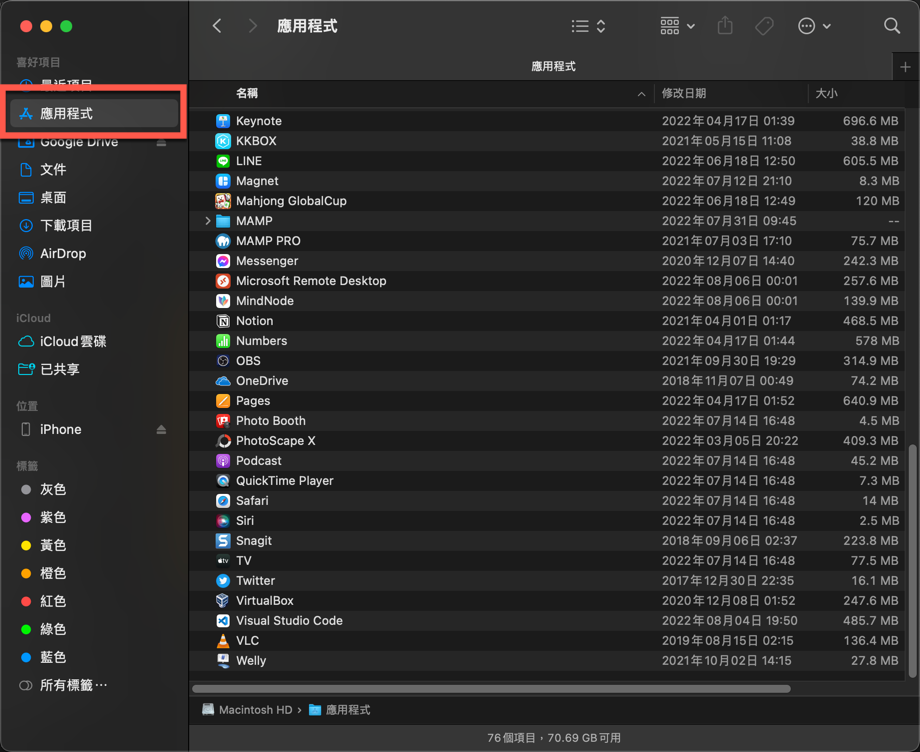Select the VLC cone icon
Image resolution: width=920 pixels, height=752 pixels.
(x=222, y=641)
